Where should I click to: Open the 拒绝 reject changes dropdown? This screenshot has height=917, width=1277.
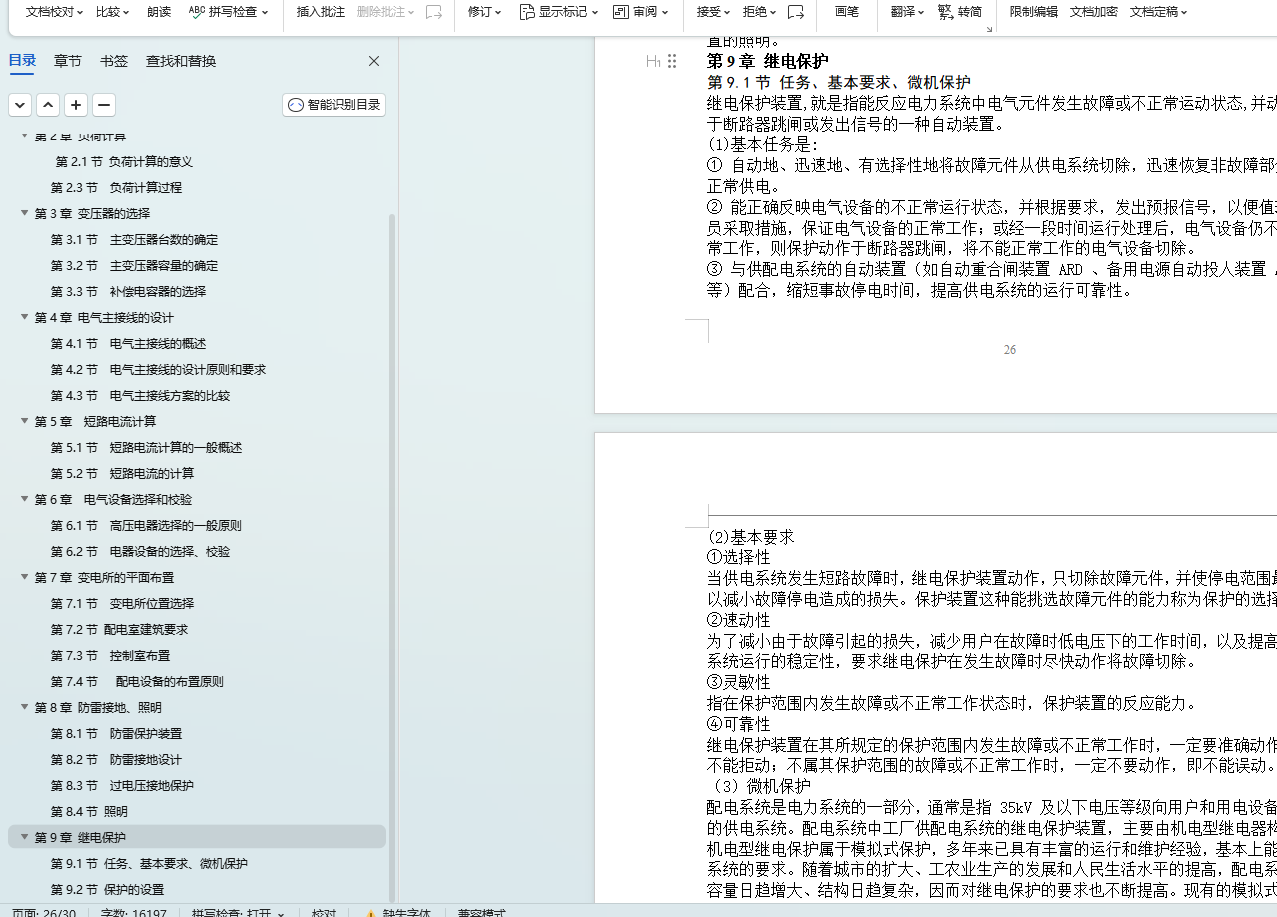(x=760, y=12)
